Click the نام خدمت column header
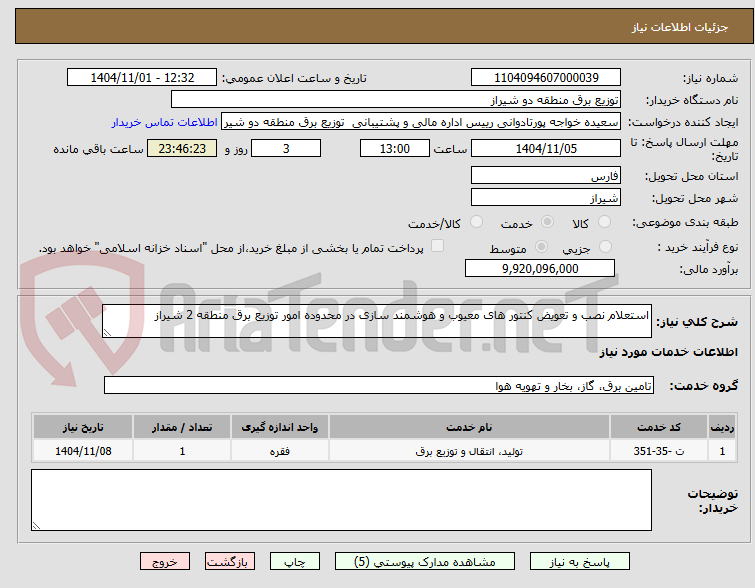The height and width of the screenshot is (588, 755). coord(469,427)
